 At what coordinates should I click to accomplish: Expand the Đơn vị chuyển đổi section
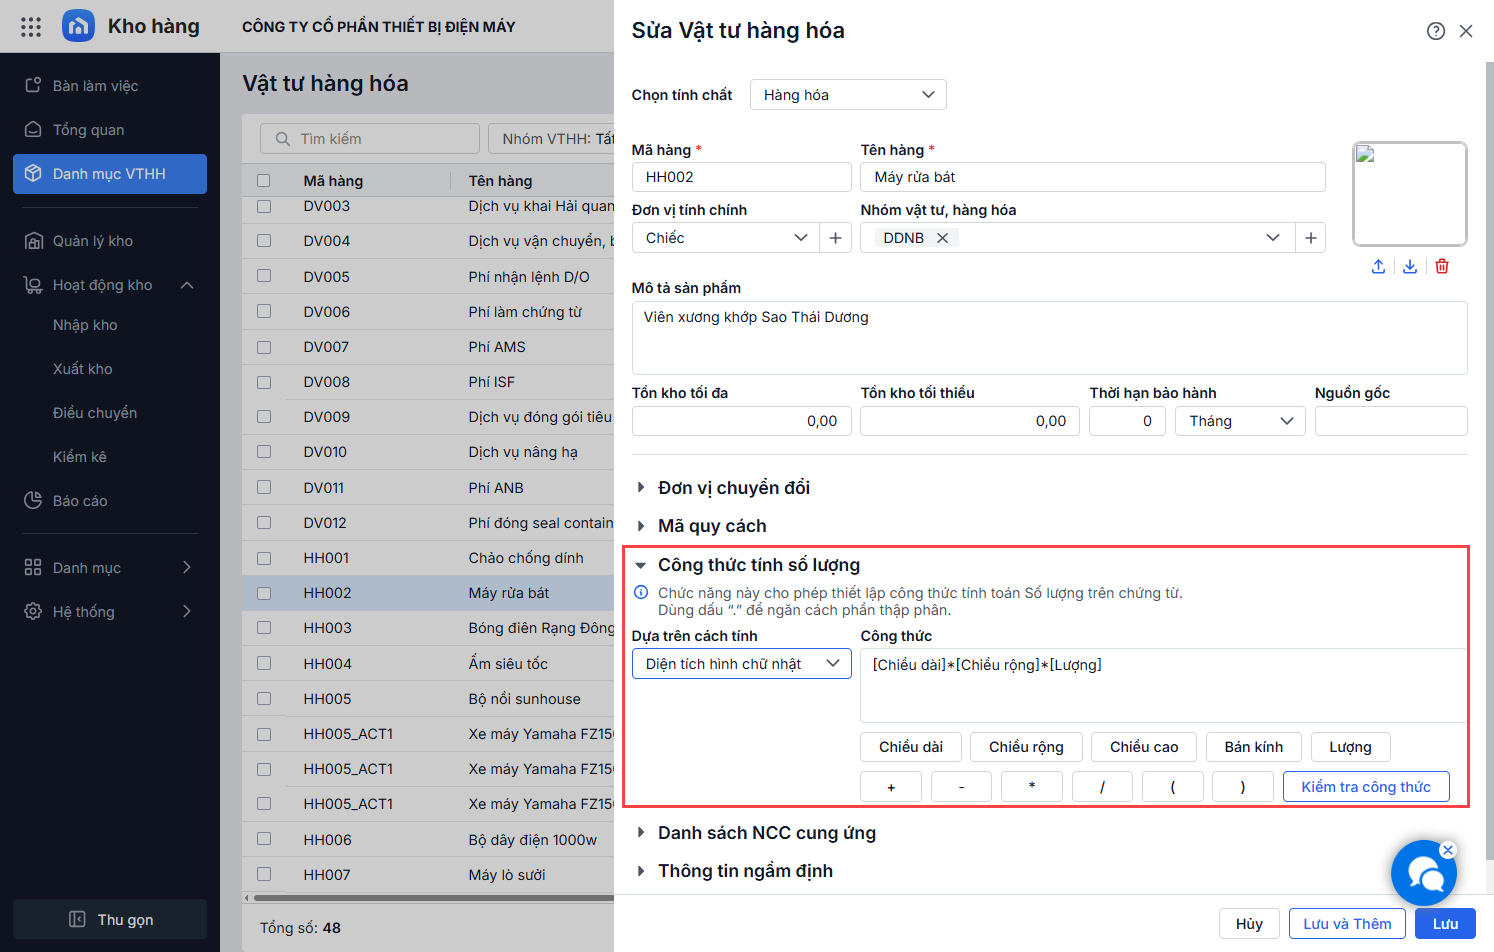[x=734, y=488]
